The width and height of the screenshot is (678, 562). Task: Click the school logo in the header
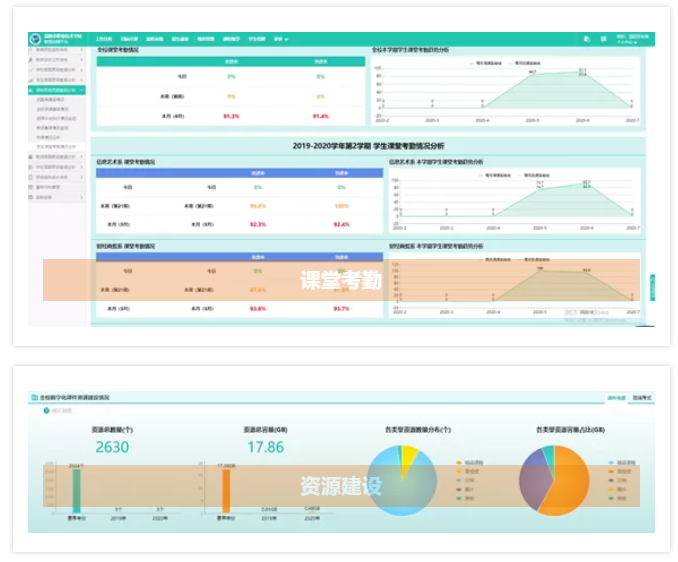tap(35, 39)
